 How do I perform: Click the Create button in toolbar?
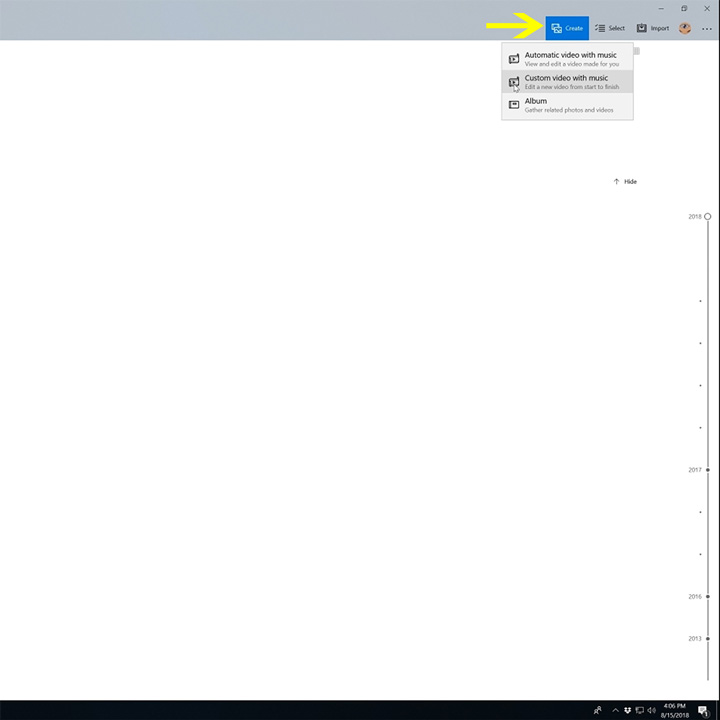[567, 28]
